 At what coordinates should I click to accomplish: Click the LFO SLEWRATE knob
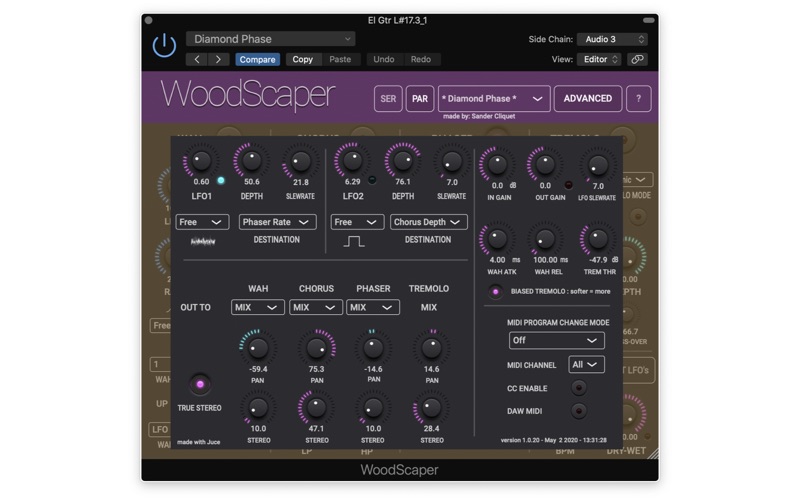597,165
